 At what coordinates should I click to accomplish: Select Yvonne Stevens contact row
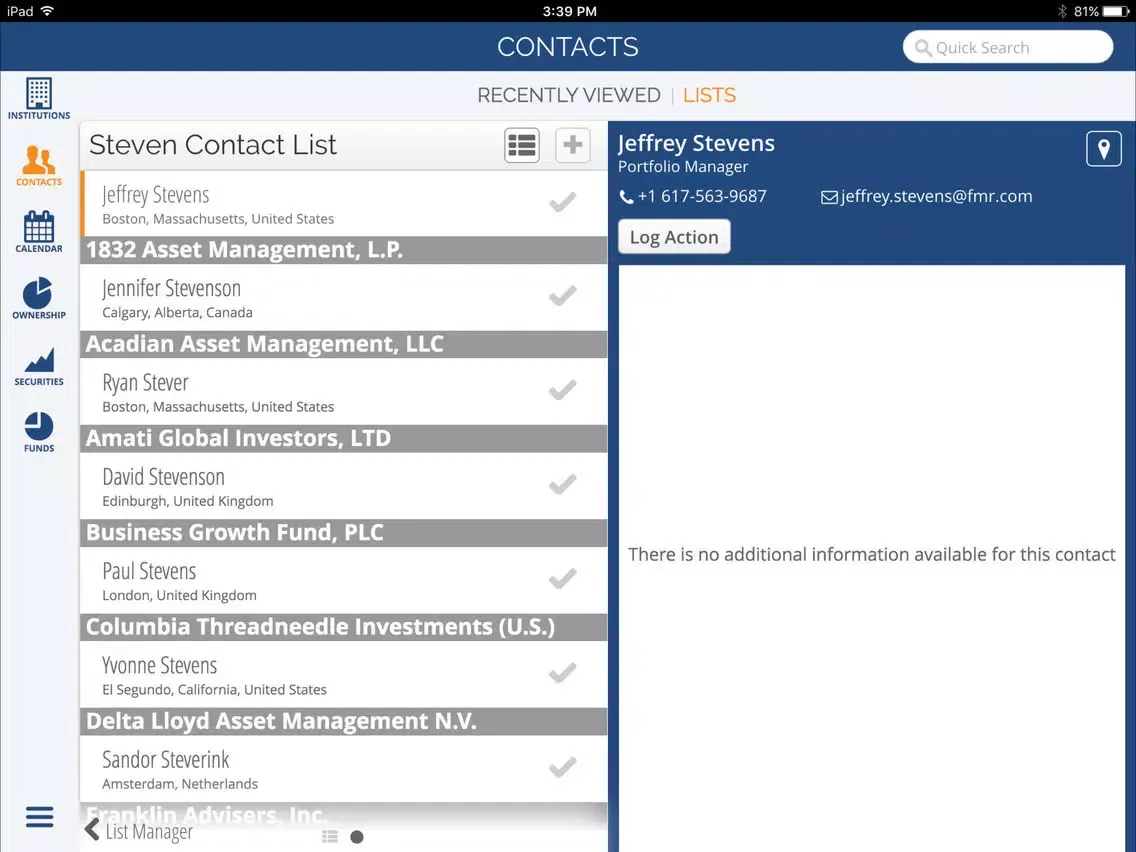pos(344,674)
